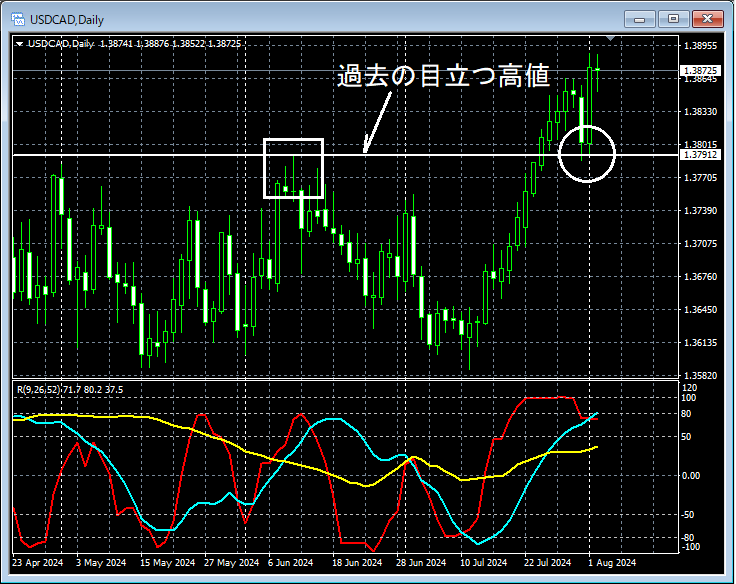The image size is (736, 584).
Task: Click the indicator scale value 0.00
Action: pyautogui.click(x=690, y=476)
